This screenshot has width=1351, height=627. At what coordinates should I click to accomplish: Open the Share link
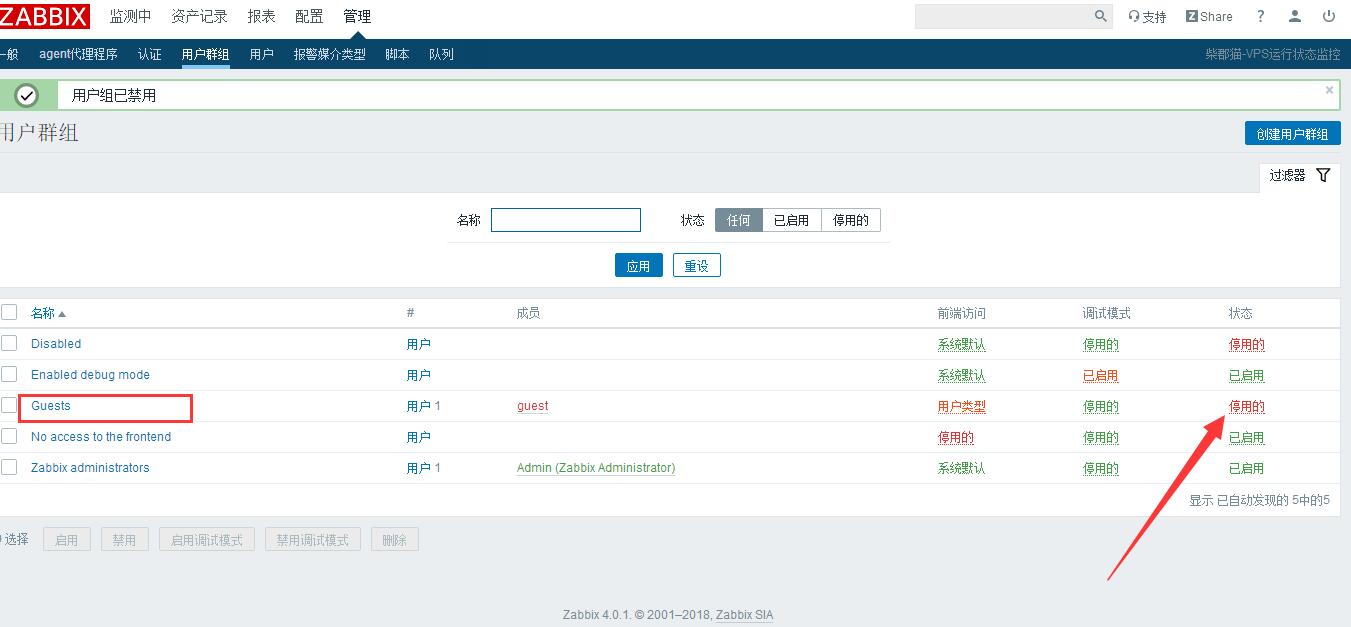pos(1209,17)
